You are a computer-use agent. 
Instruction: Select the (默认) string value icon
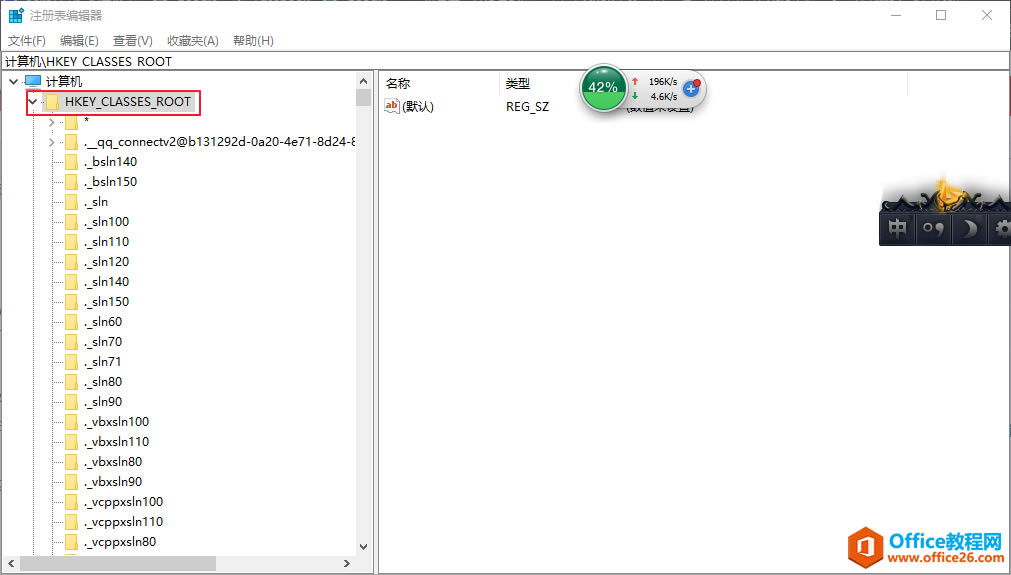click(392, 106)
